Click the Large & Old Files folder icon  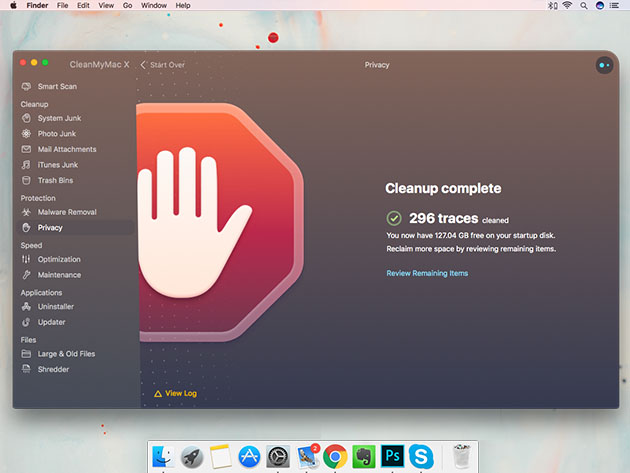click(x=26, y=354)
